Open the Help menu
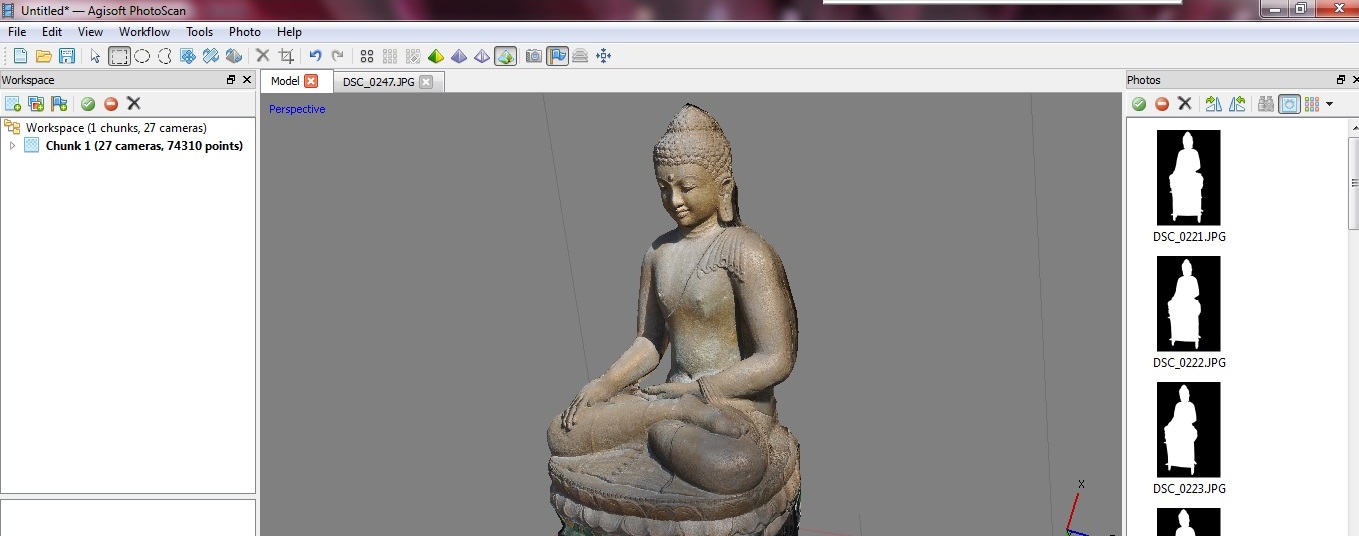The height and width of the screenshot is (536, 1359). (289, 32)
